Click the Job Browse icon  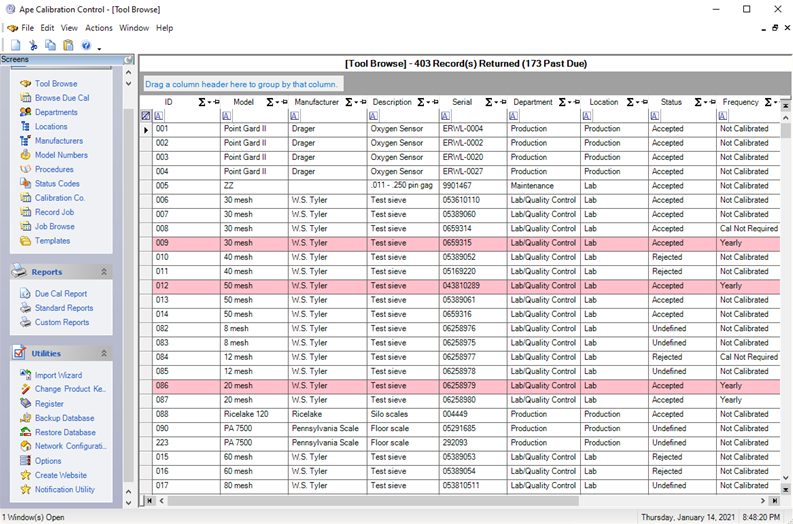click(x=25, y=226)
